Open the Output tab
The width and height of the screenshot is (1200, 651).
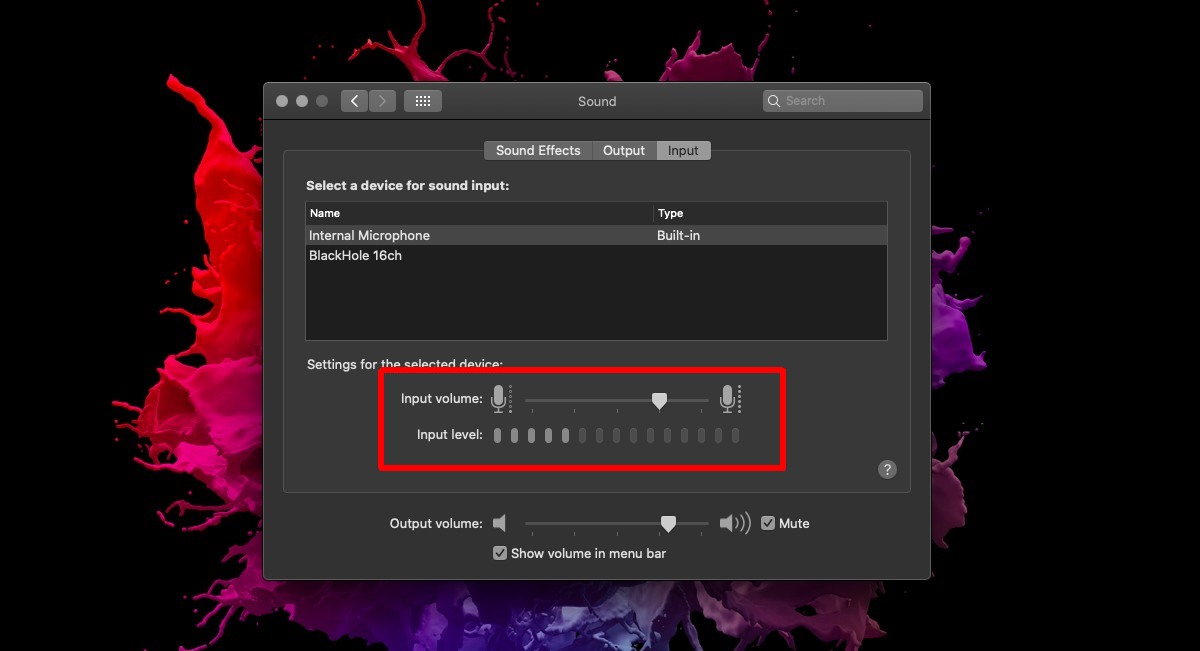click(624, 150)
